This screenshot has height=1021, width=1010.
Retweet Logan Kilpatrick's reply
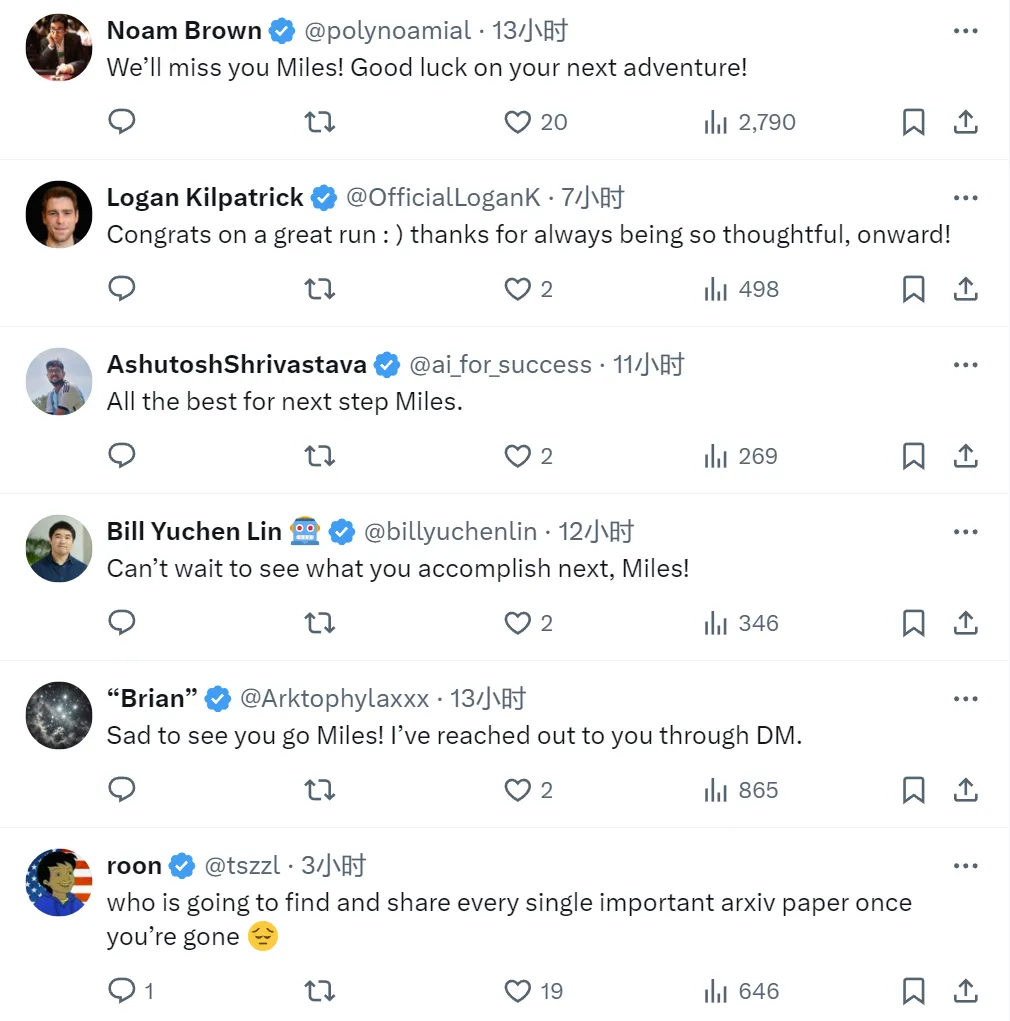[x=320, y=288]
